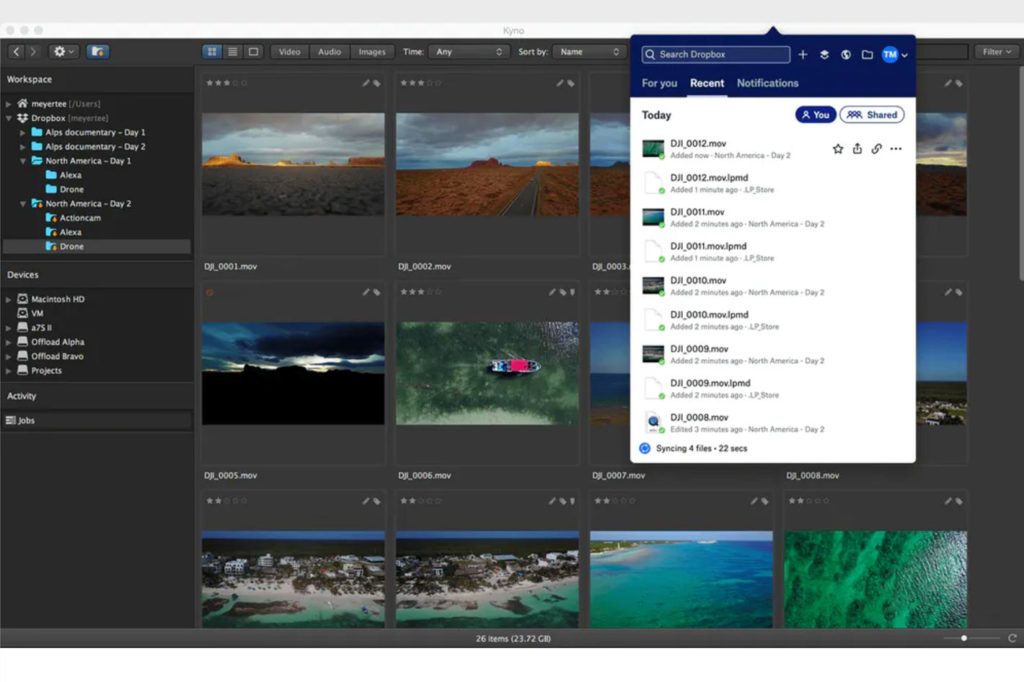Expand the meyertee home folder

8,104
